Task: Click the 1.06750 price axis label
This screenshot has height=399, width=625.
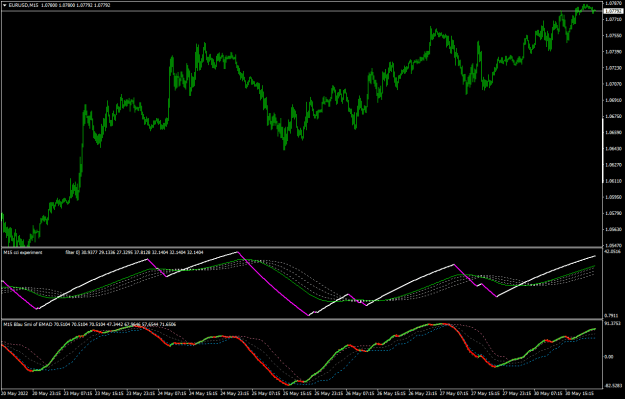Action: pyautogui.click(x=614, y=116)
